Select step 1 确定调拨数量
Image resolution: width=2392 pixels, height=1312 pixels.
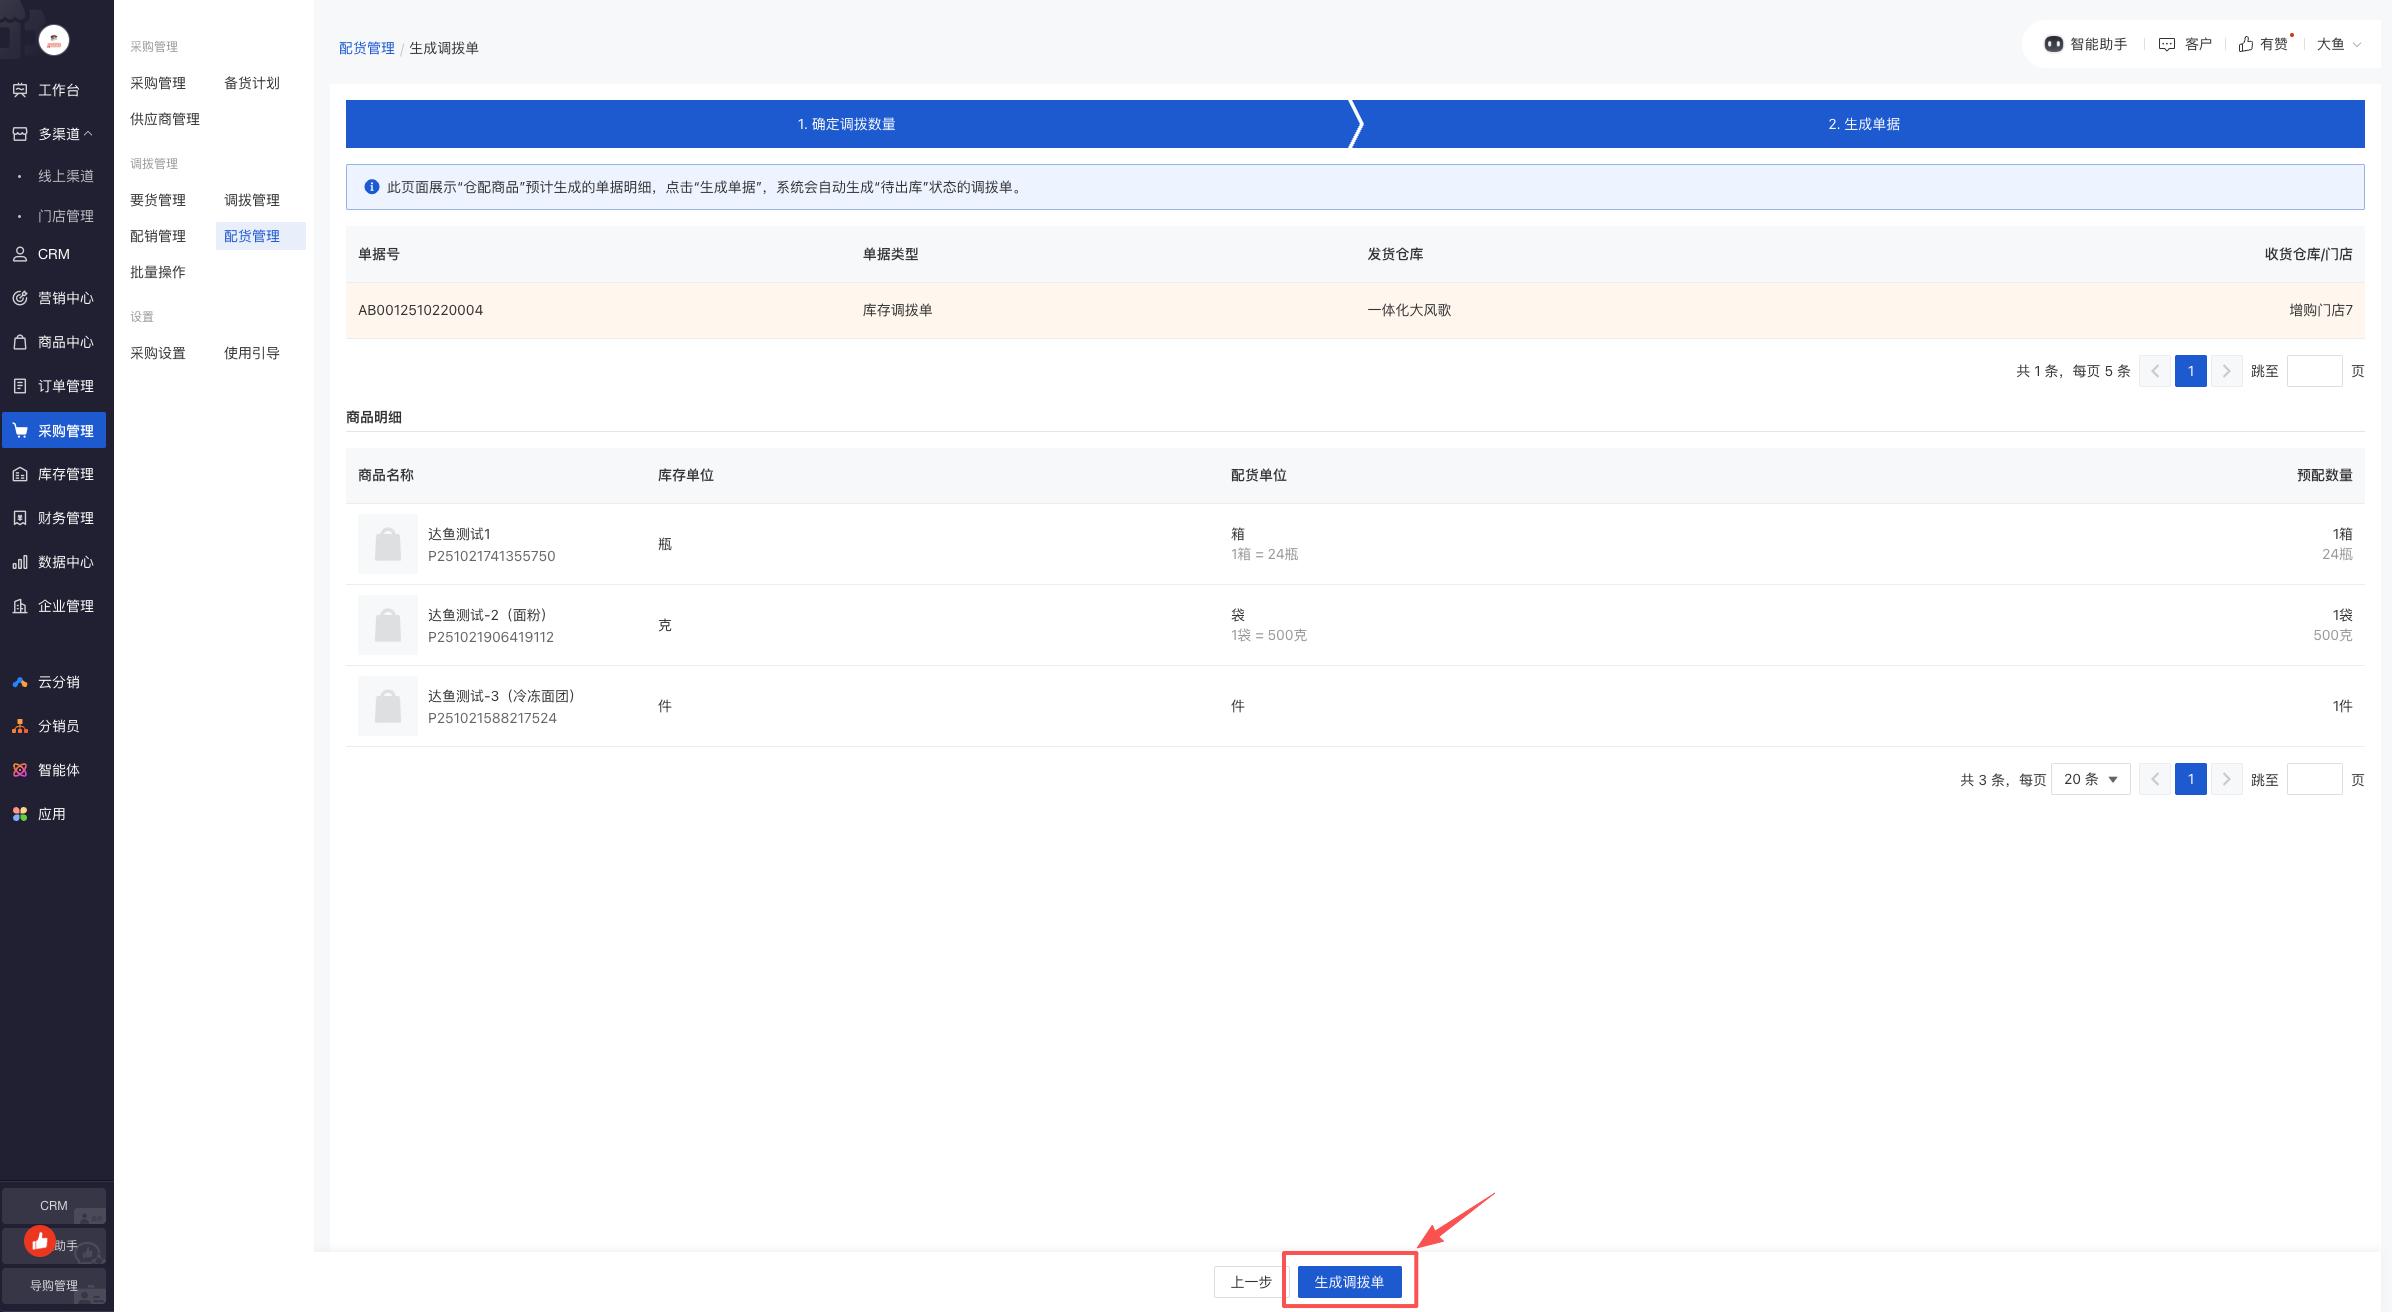click(846, 124)
